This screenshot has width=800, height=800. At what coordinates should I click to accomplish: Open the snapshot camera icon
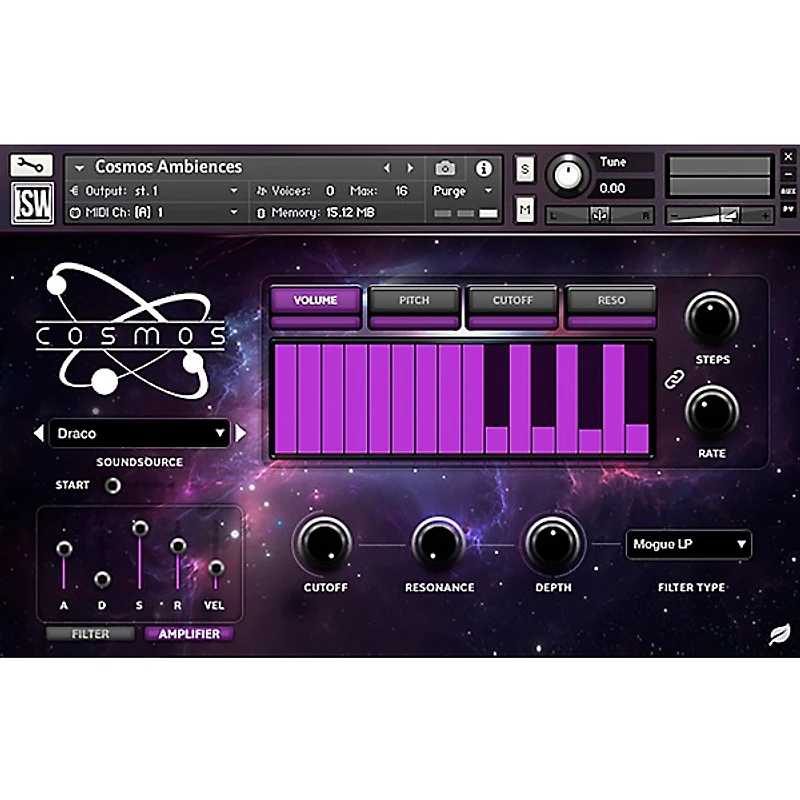click(445, 168)
